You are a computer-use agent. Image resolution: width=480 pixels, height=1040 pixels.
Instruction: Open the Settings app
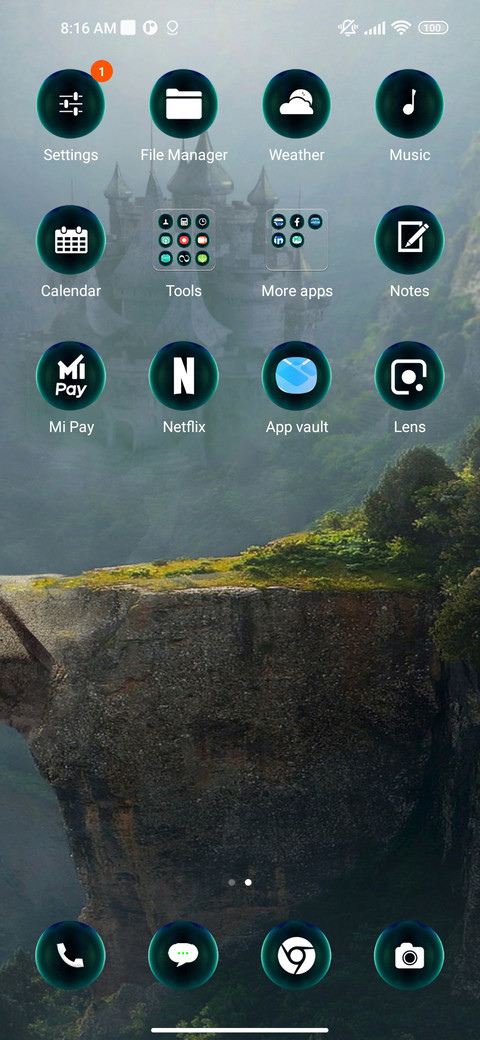point(70,104)
